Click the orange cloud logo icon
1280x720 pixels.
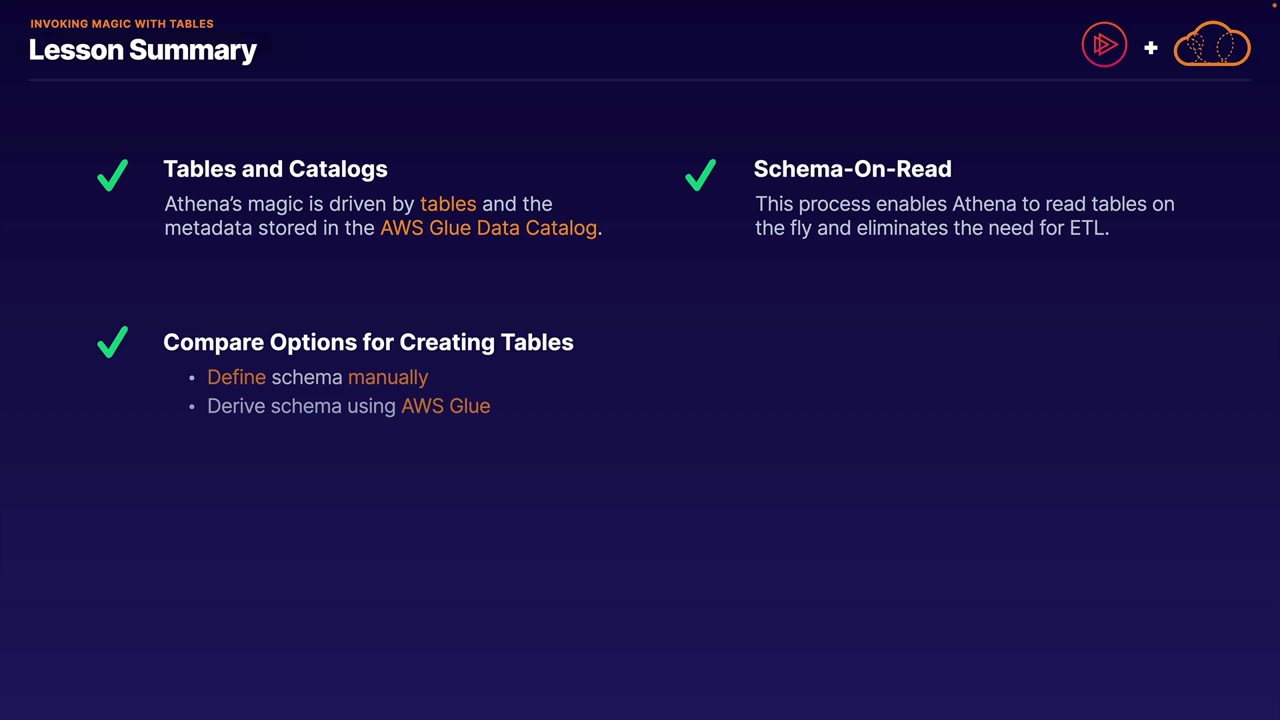(x=1212, y=45)
